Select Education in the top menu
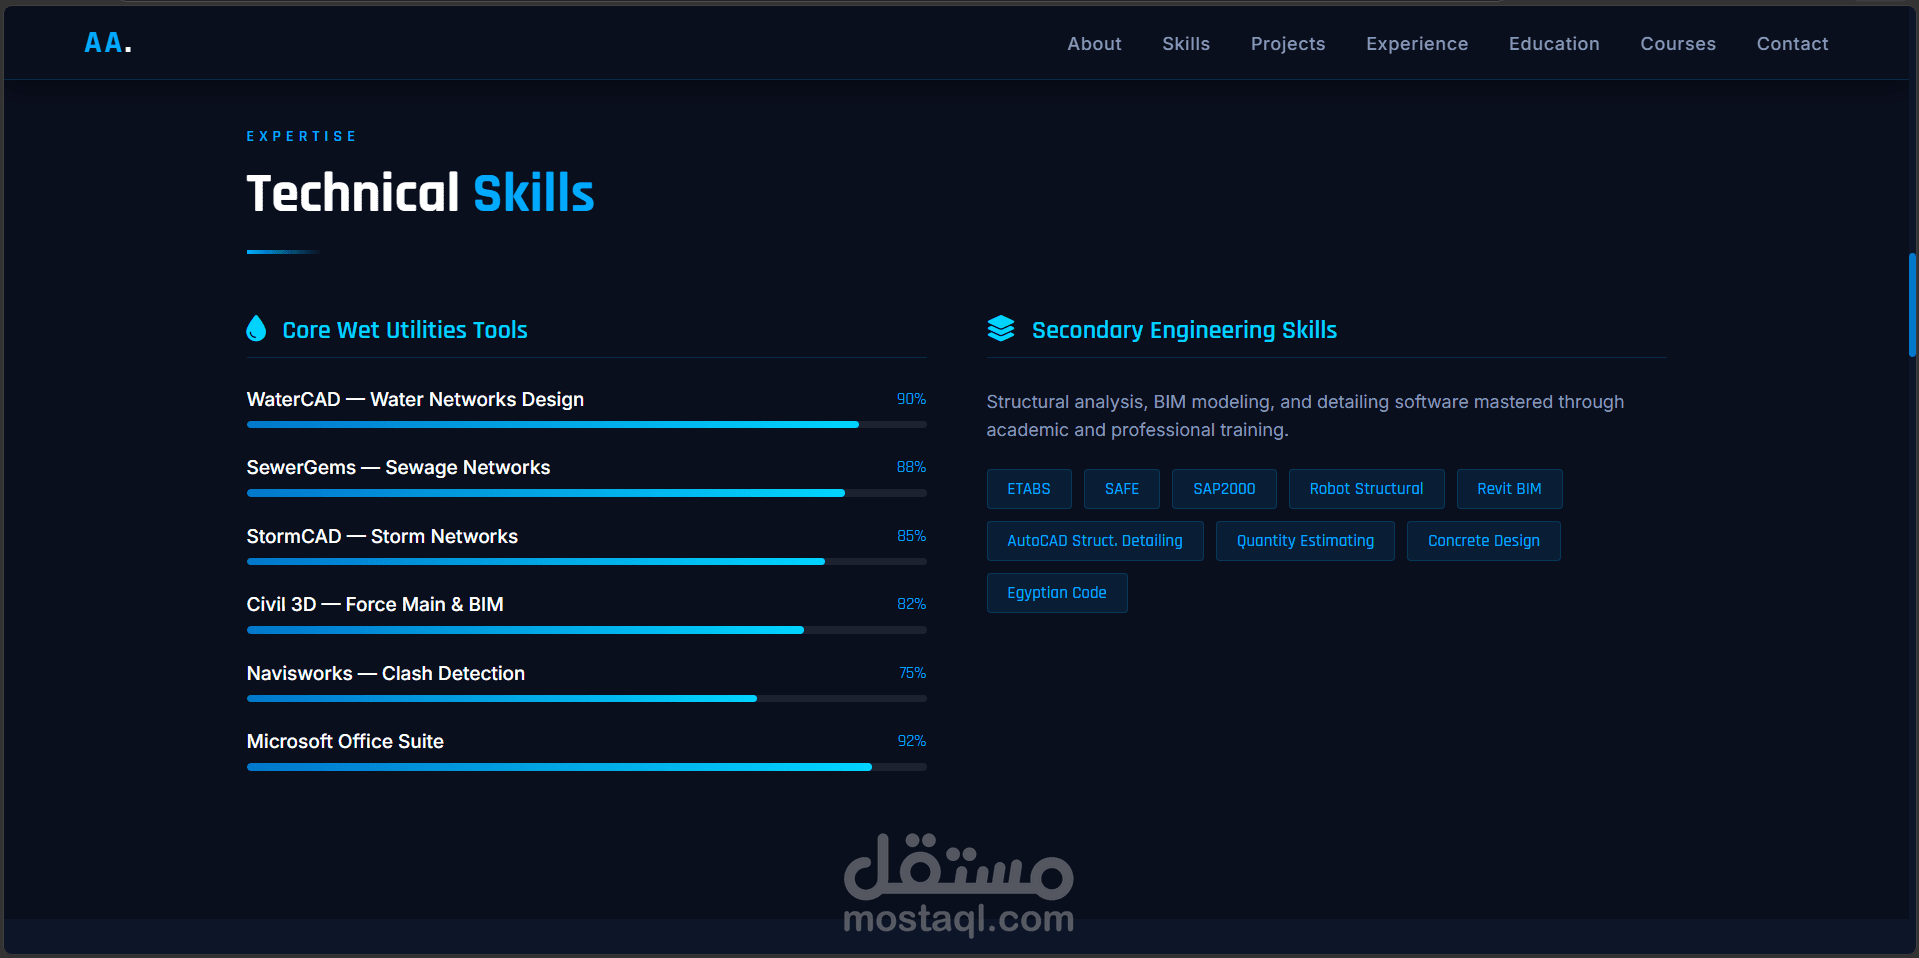 point(1554,44)
